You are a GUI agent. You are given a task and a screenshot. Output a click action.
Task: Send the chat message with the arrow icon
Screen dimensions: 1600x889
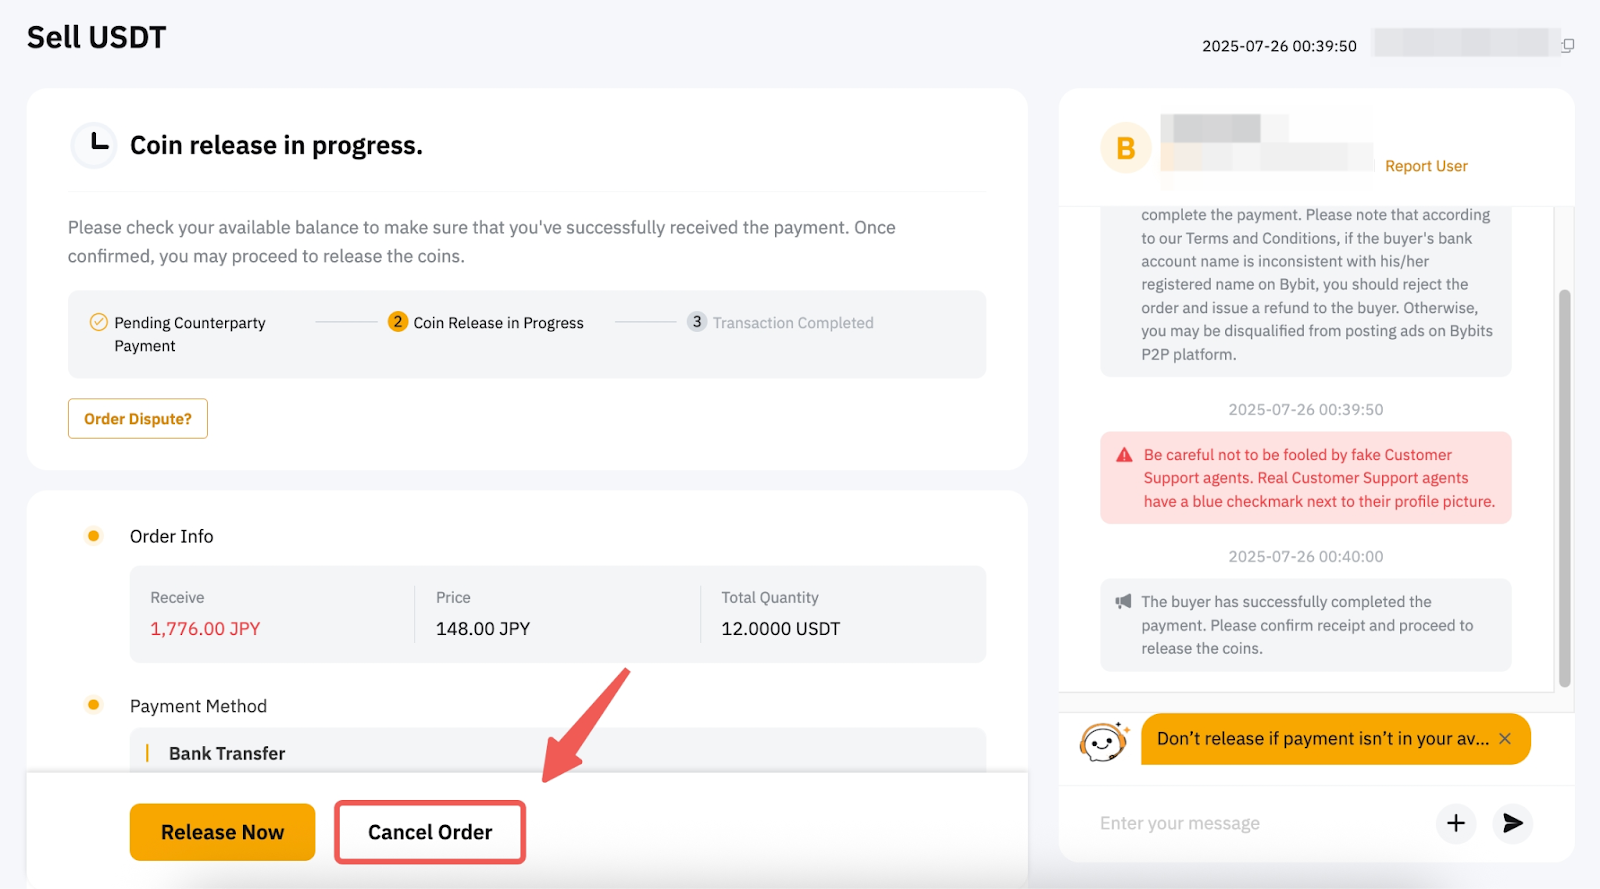click(x=1512, y=823)
